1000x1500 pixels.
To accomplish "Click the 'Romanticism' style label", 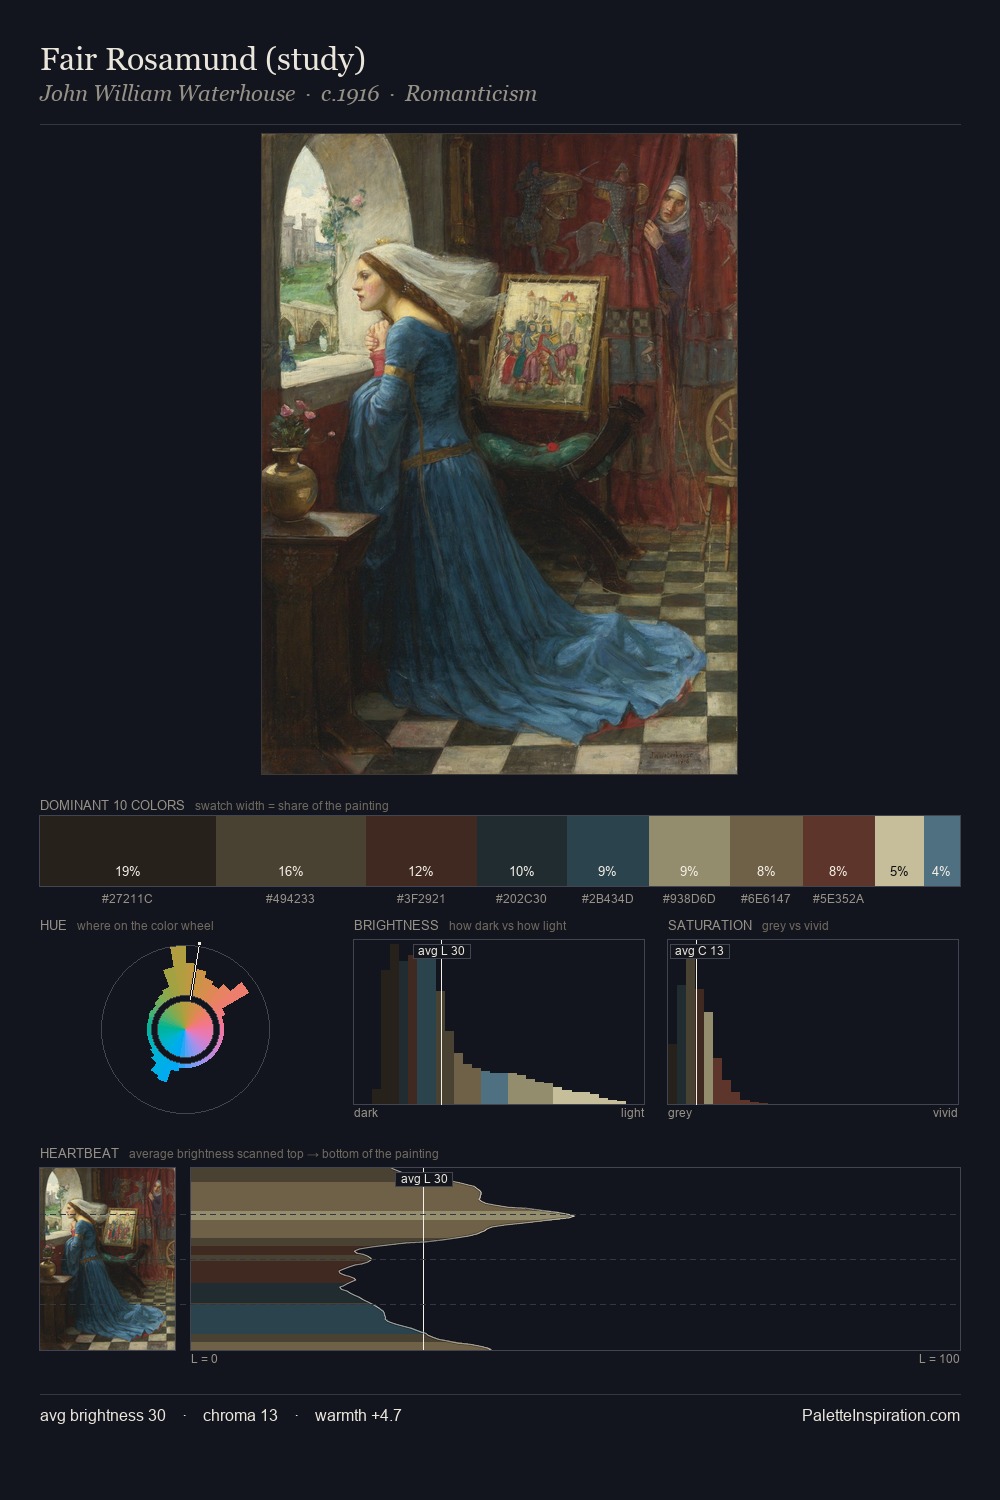I will 471,94.
